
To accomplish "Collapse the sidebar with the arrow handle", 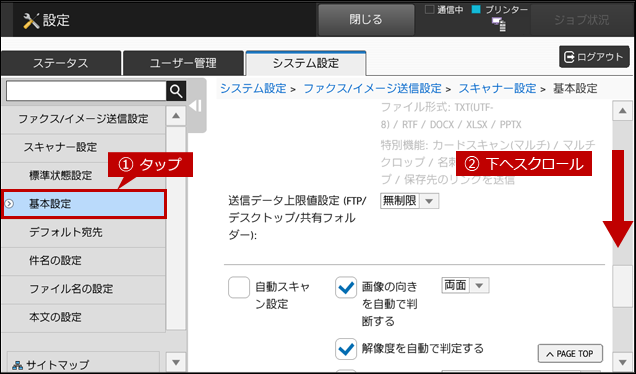I will 196,106.
